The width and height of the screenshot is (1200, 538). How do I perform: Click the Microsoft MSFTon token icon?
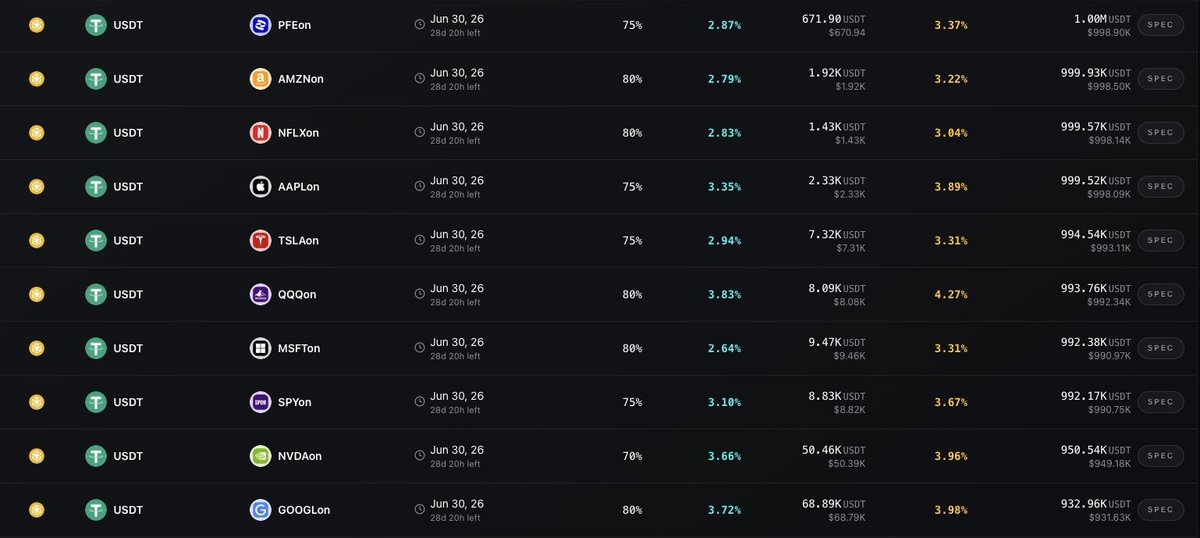coord(260,349)
